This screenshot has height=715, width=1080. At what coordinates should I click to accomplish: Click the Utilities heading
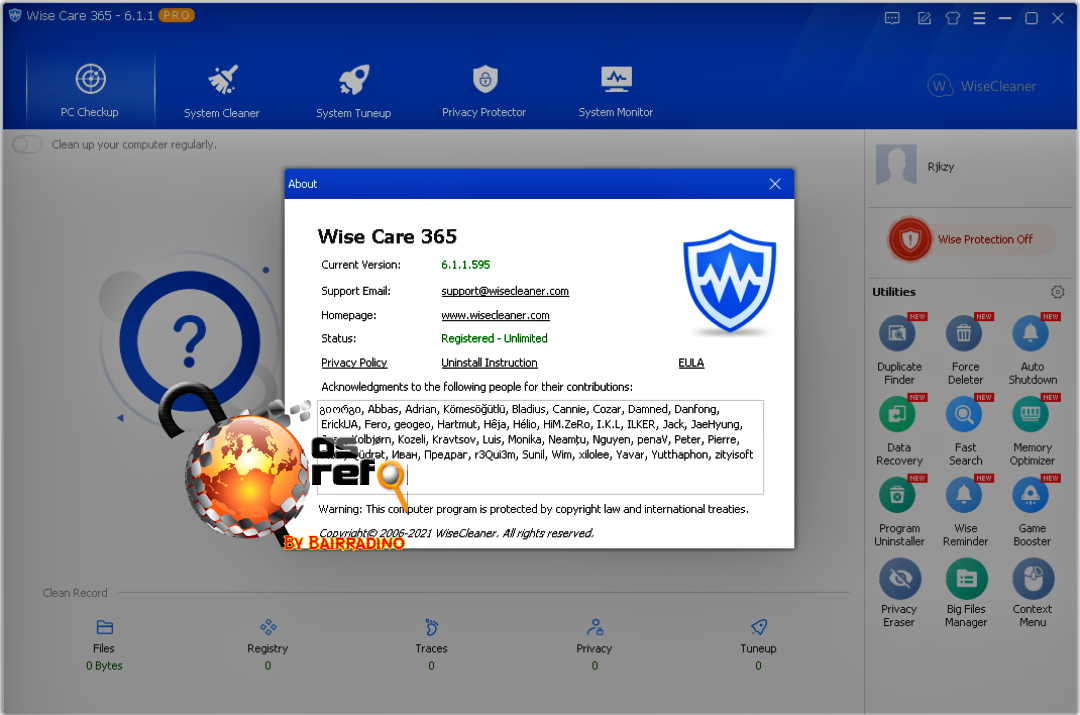(x=893, y=292)
